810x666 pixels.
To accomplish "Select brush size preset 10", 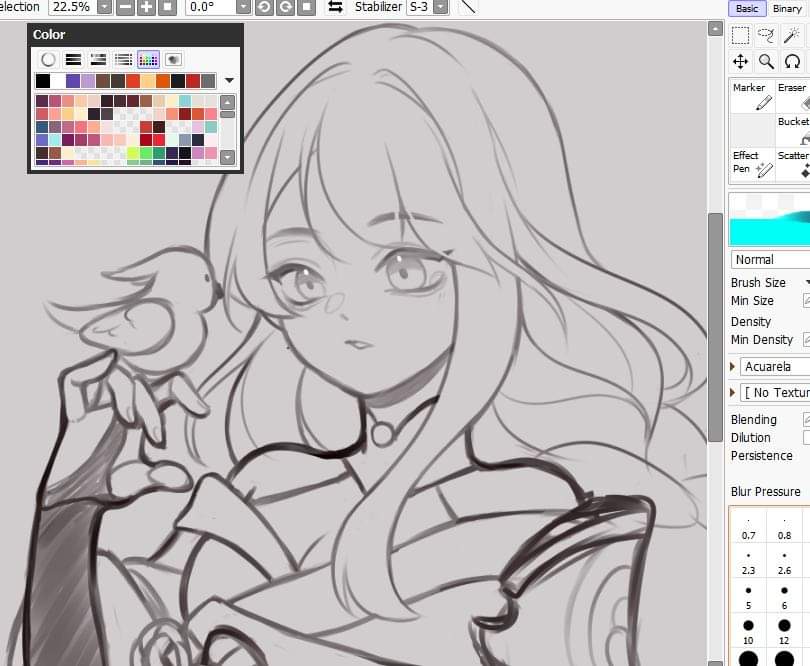I will [x=749, y=632].
